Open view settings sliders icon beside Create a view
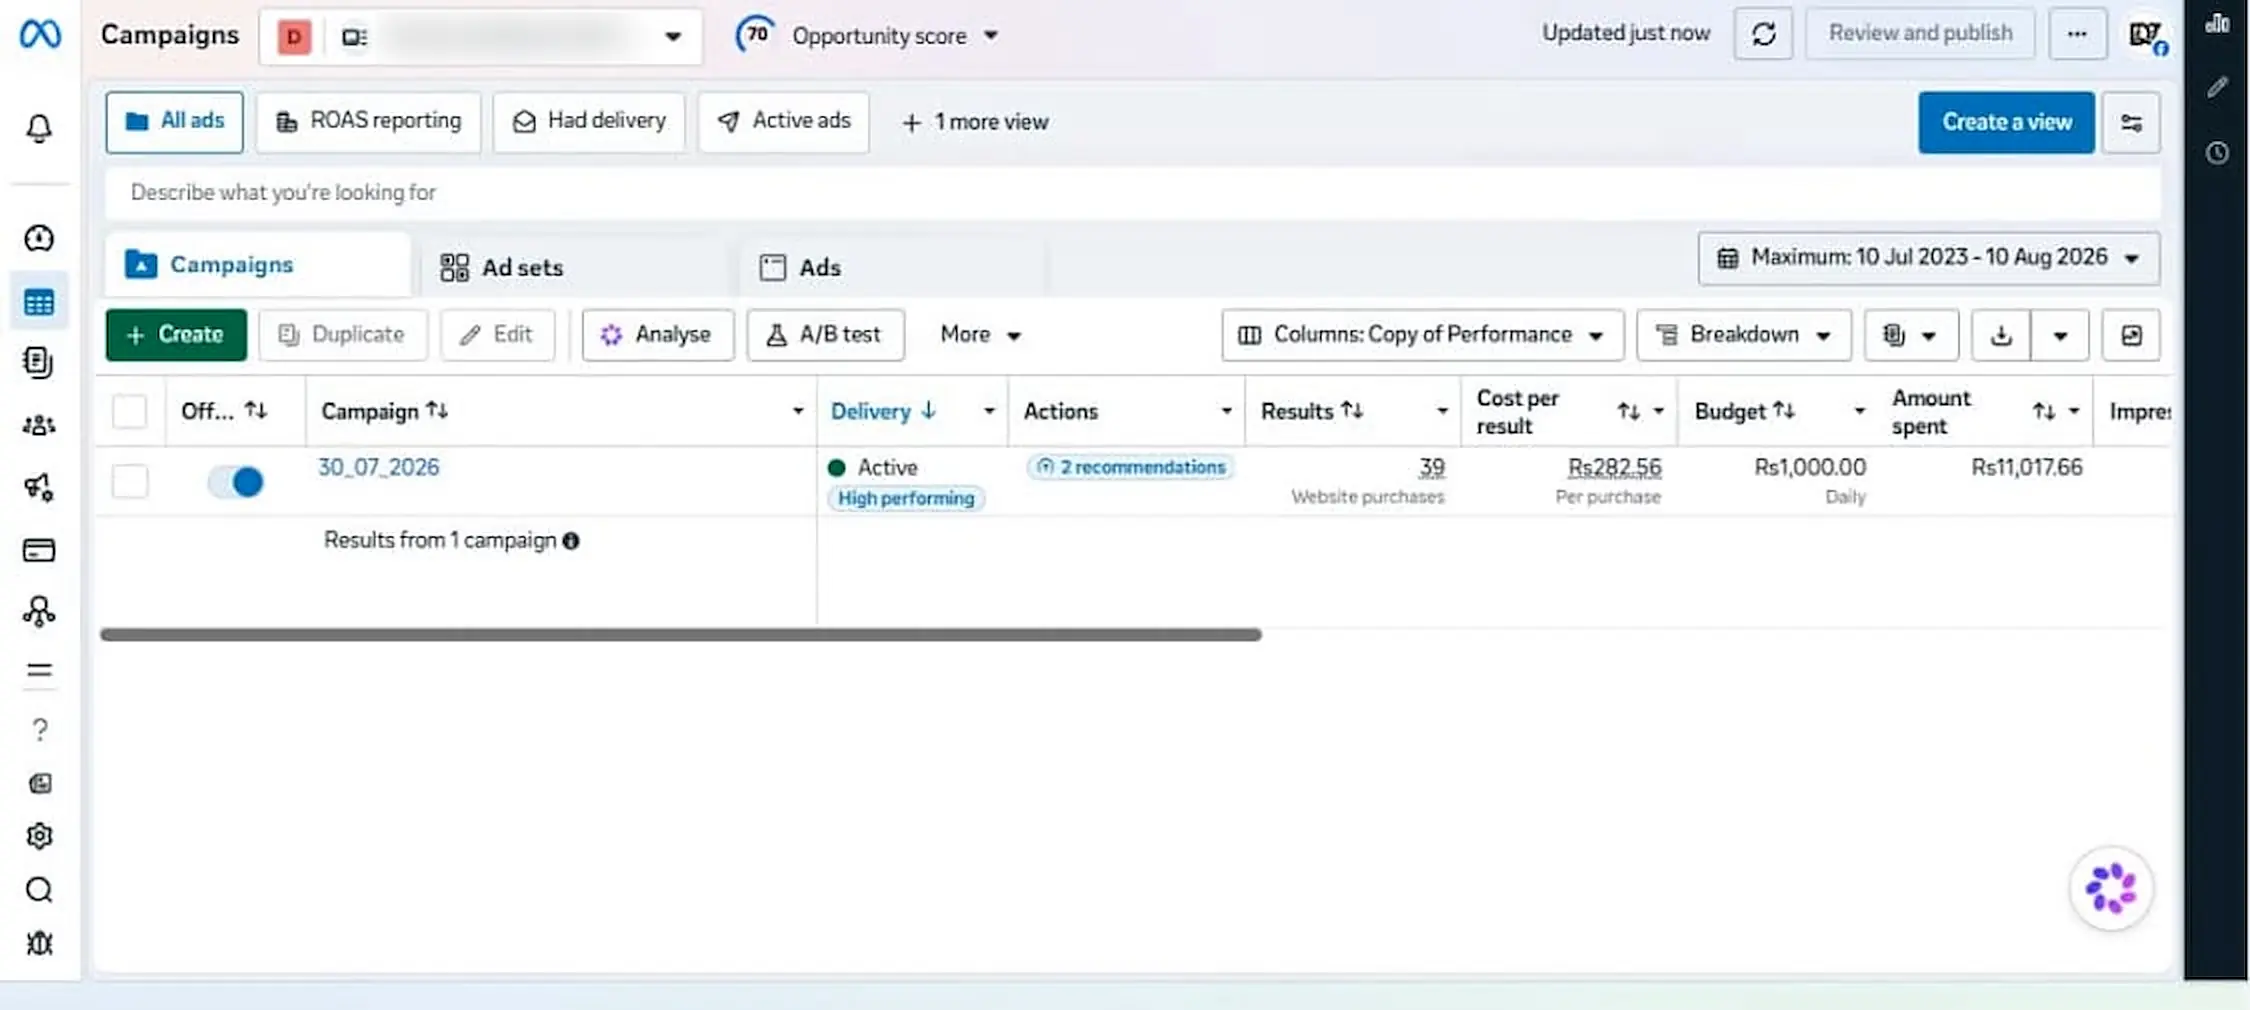2250x1010 pixels. tap(2131, 122)
